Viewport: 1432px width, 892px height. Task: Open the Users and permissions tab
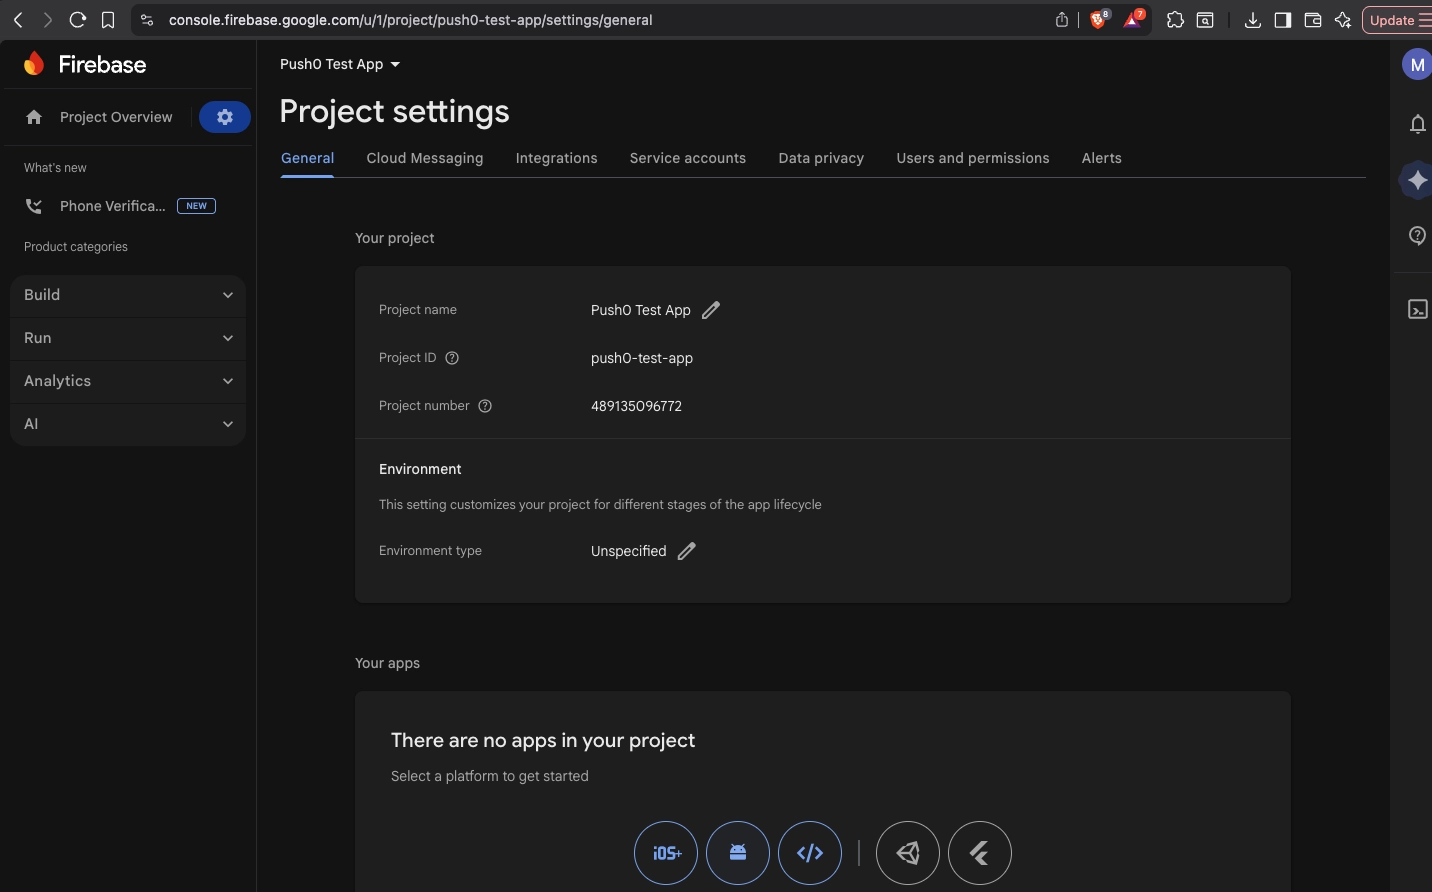(972, 158)
